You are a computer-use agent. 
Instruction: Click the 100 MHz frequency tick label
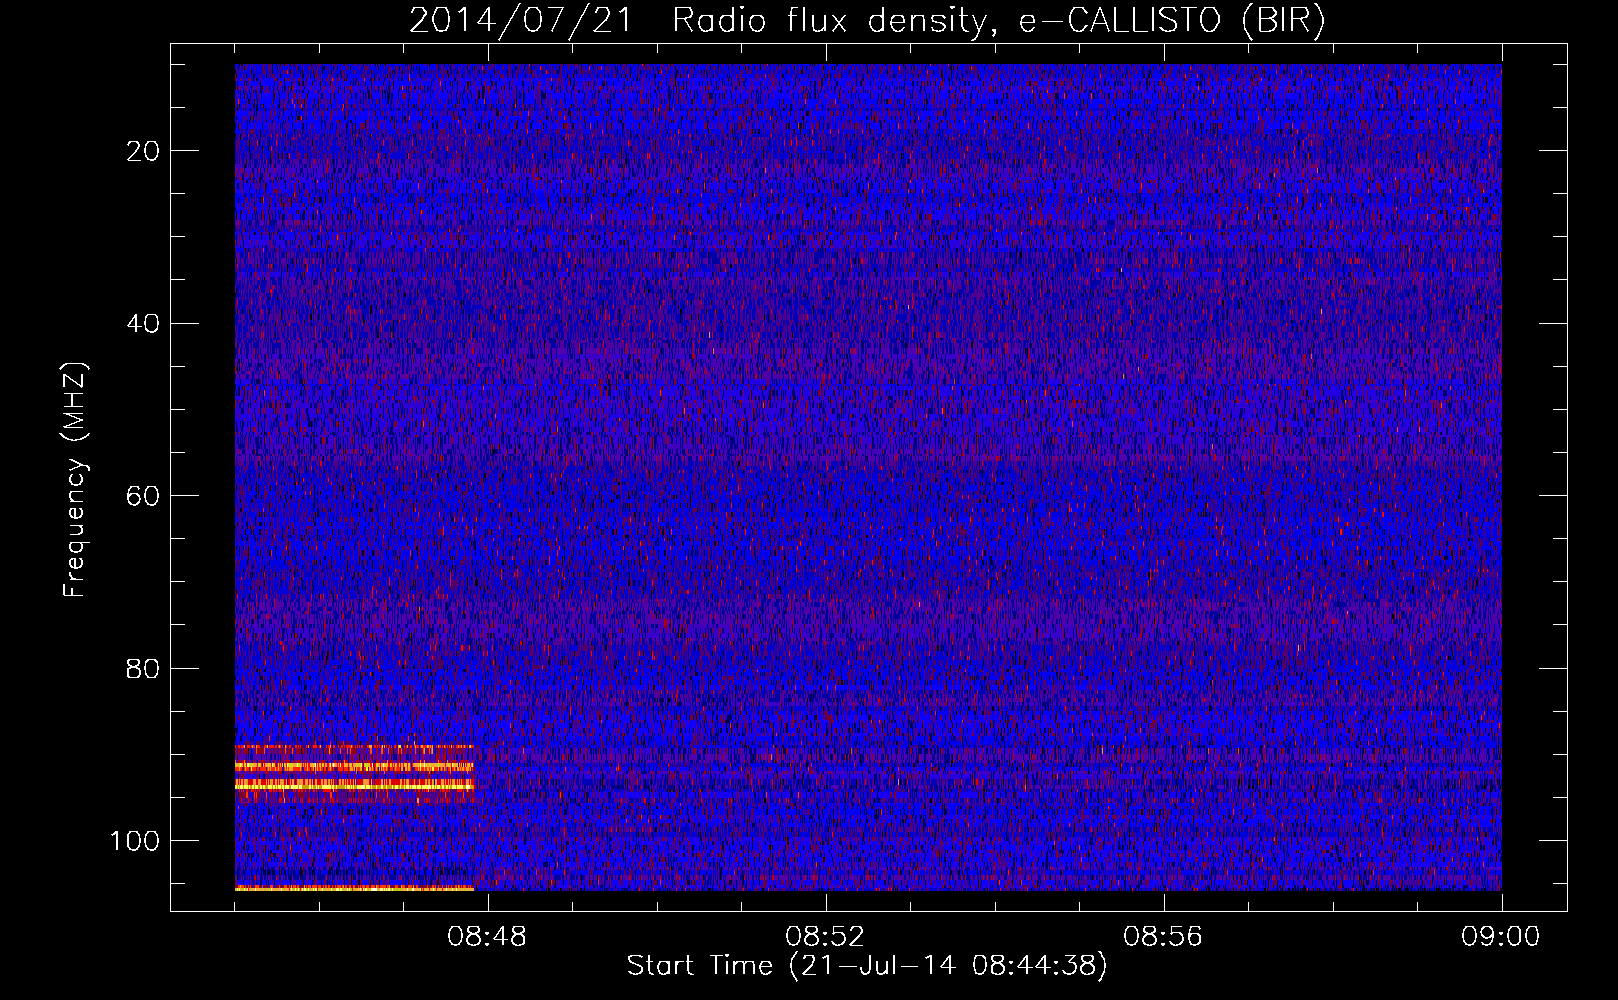click(136, 841)
